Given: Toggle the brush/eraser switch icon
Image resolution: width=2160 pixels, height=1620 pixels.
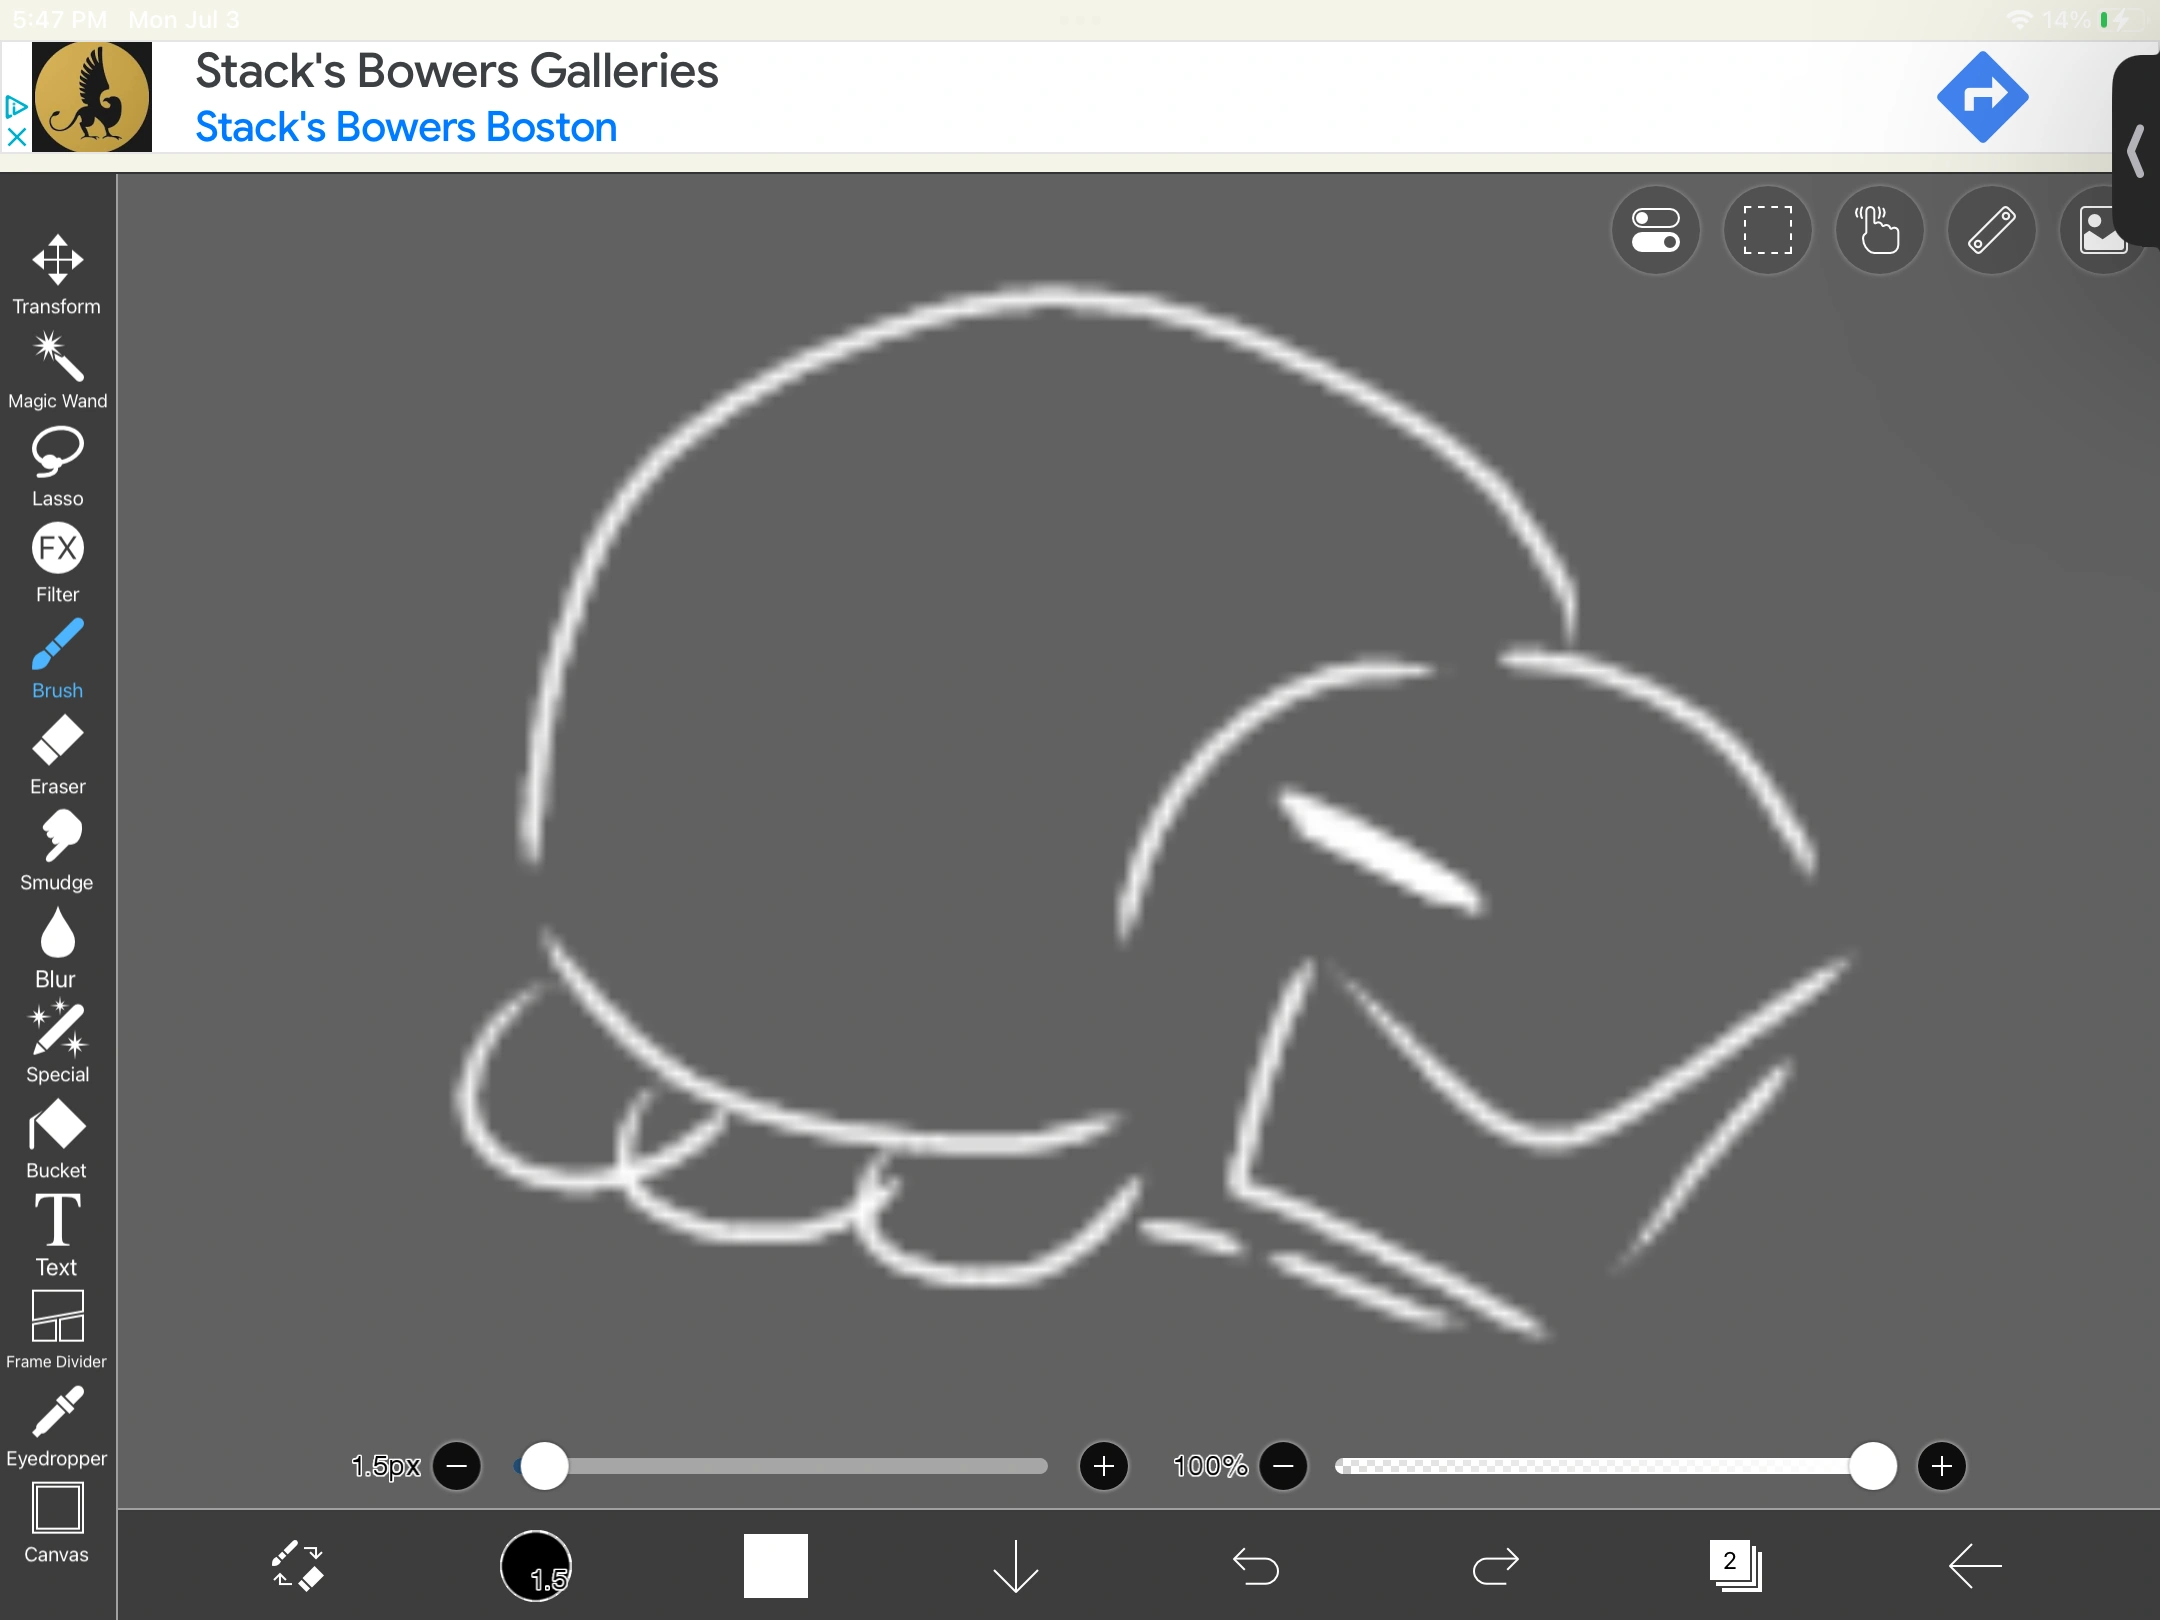Looking at the screenshot, I should [x=297, y=1565].
